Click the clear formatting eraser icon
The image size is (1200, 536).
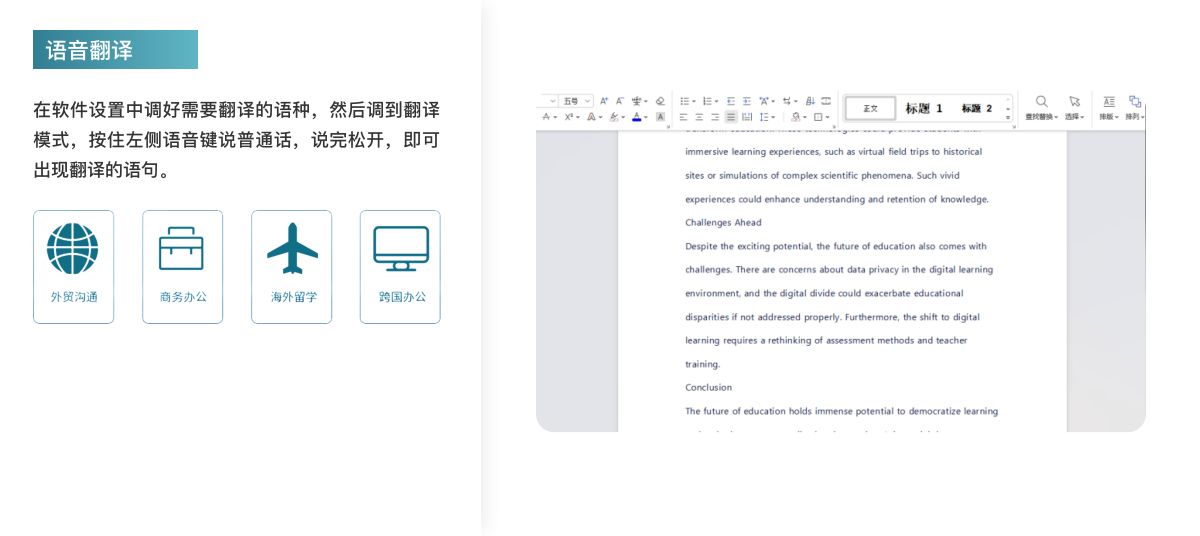660,101
